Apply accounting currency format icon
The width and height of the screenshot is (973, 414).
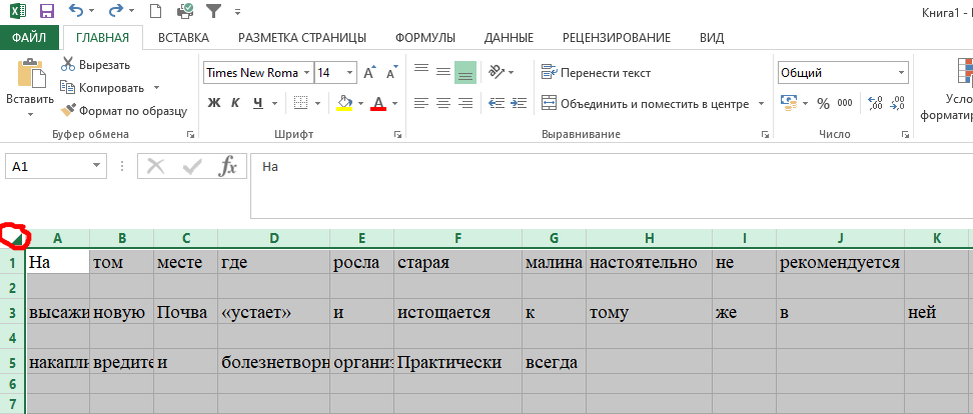(x=788, y=103)
